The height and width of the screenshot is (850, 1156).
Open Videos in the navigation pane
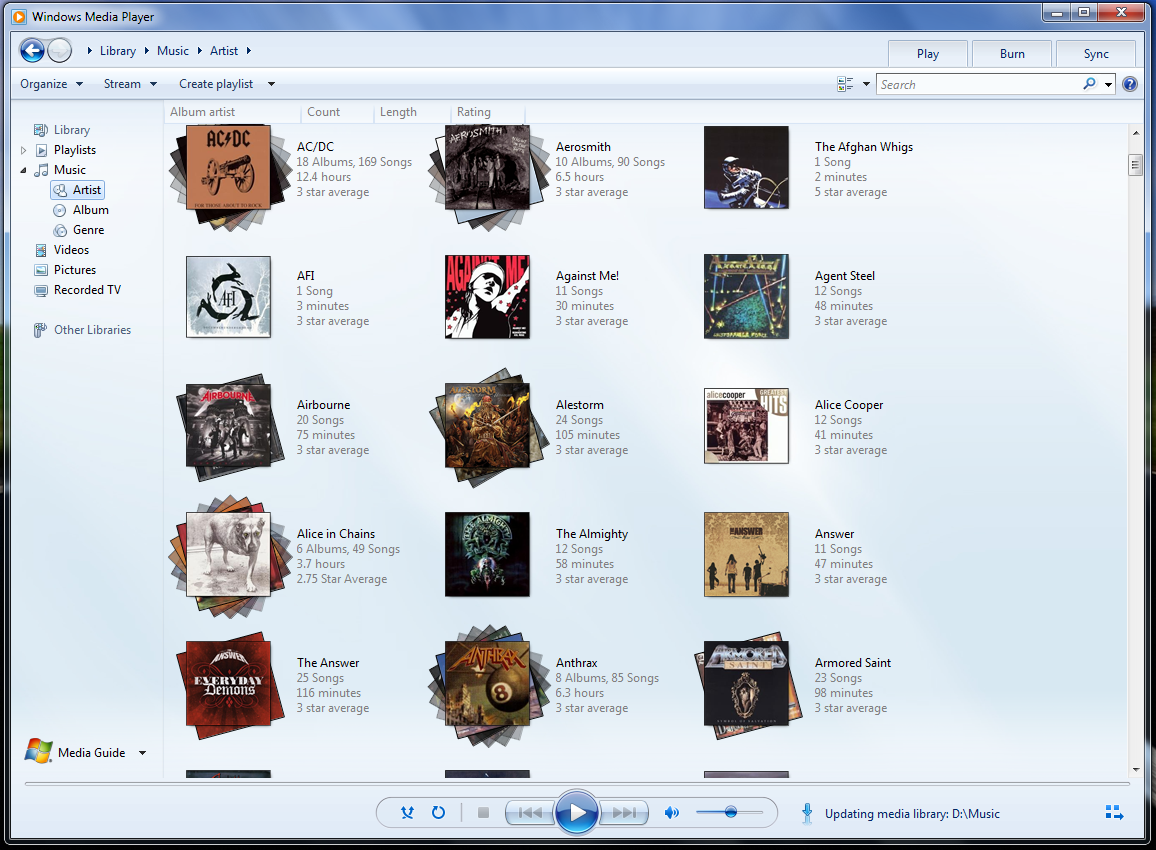tap(71, 250)
